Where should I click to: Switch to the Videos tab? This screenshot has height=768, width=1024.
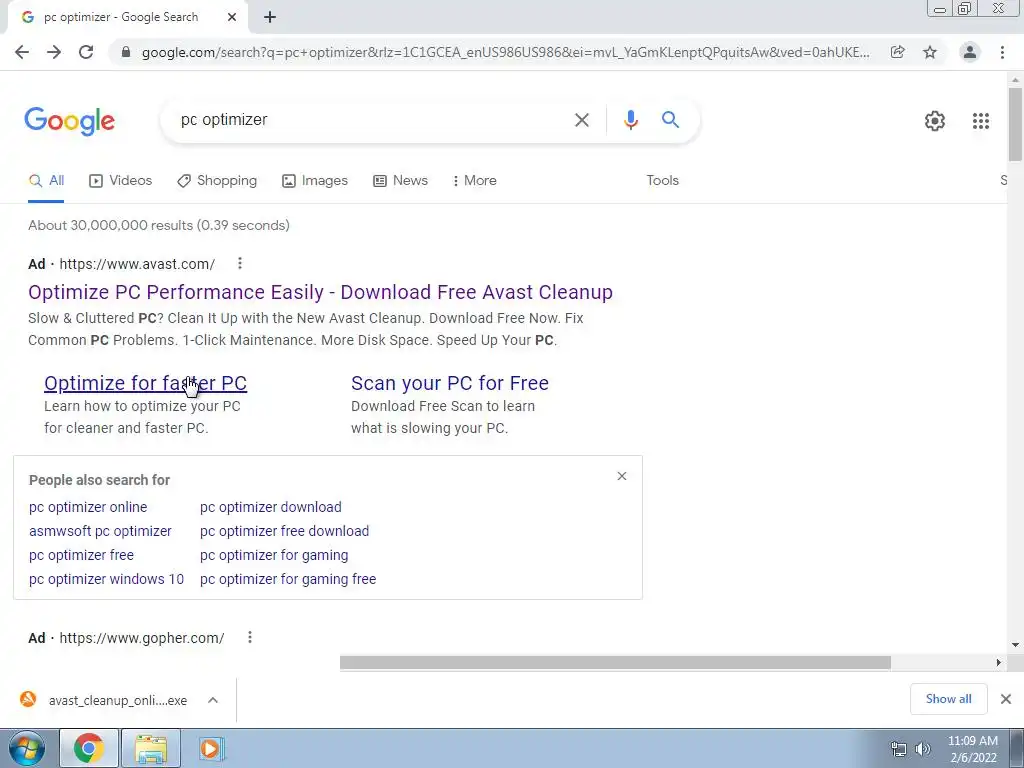point(120,181)
